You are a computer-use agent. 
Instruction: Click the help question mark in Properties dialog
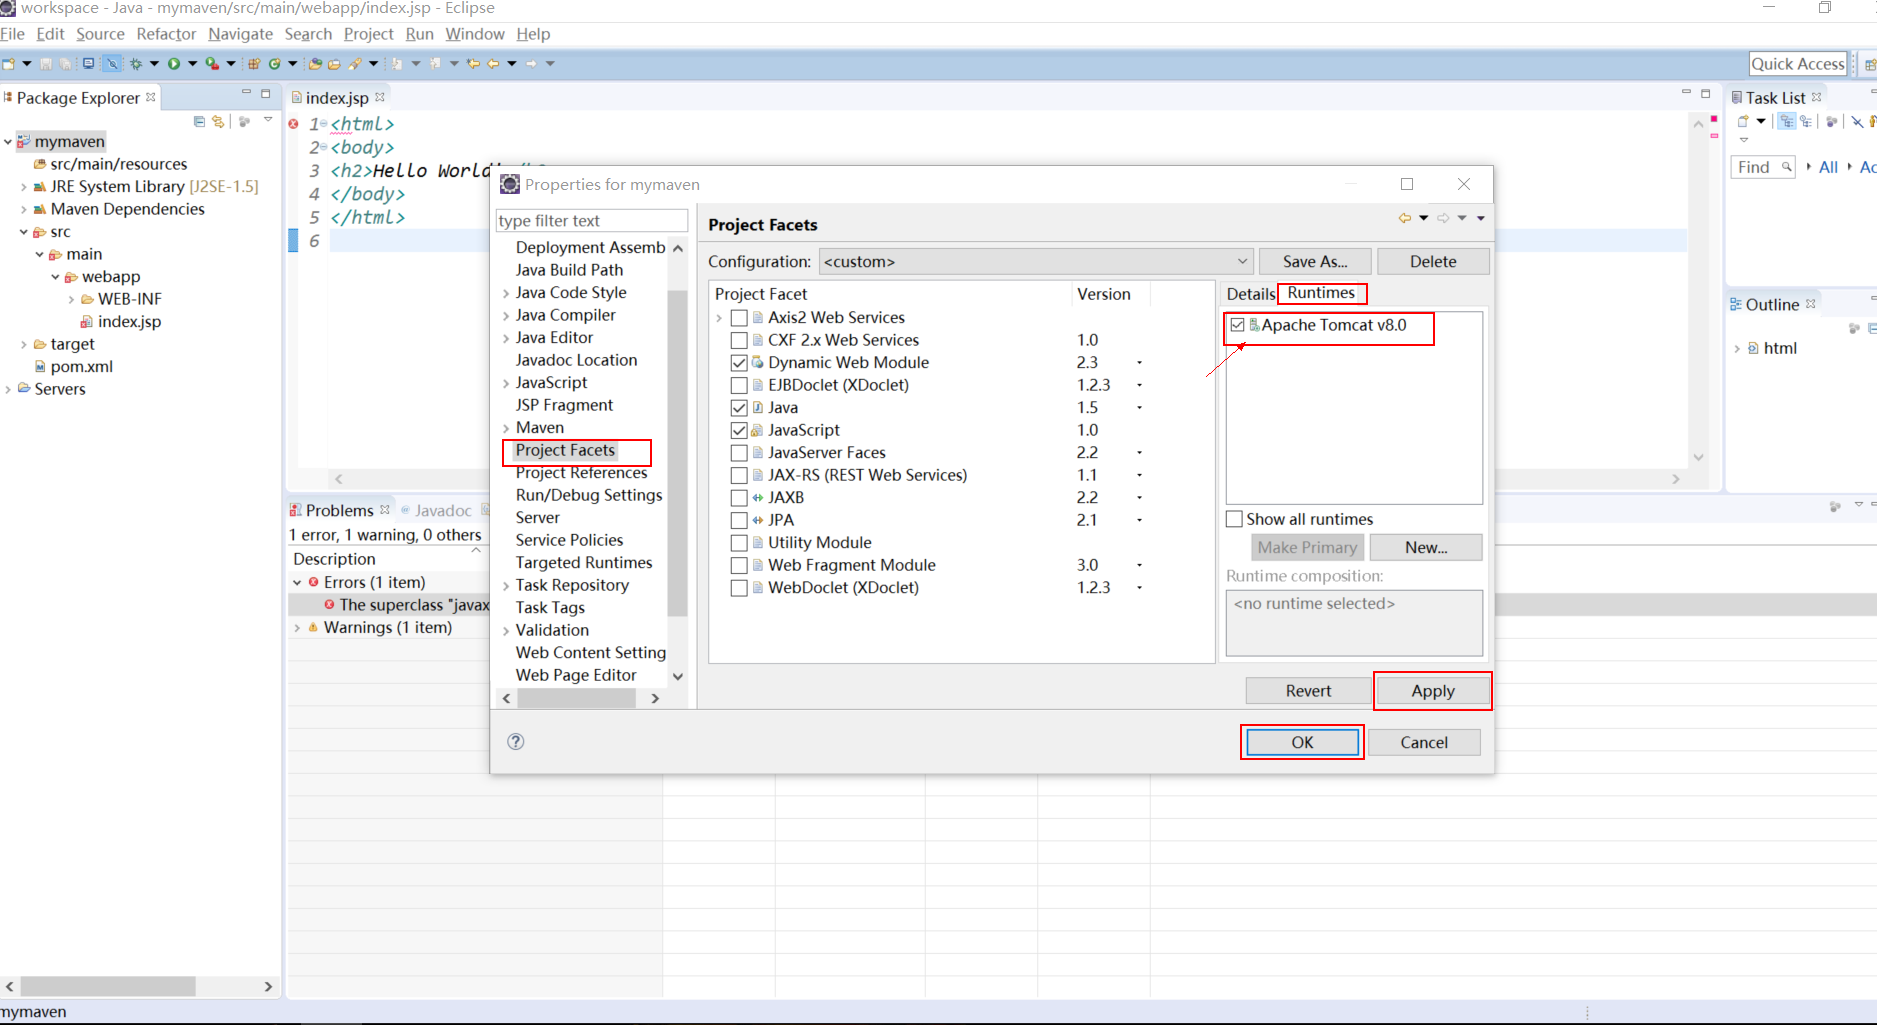(x=516, y=741)
